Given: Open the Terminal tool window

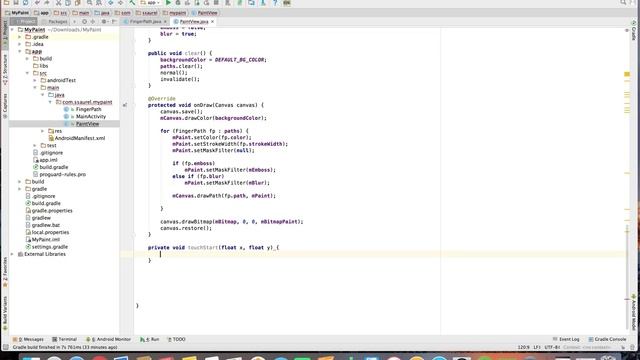Looking at the screenshot, I should tap(64, 339).
